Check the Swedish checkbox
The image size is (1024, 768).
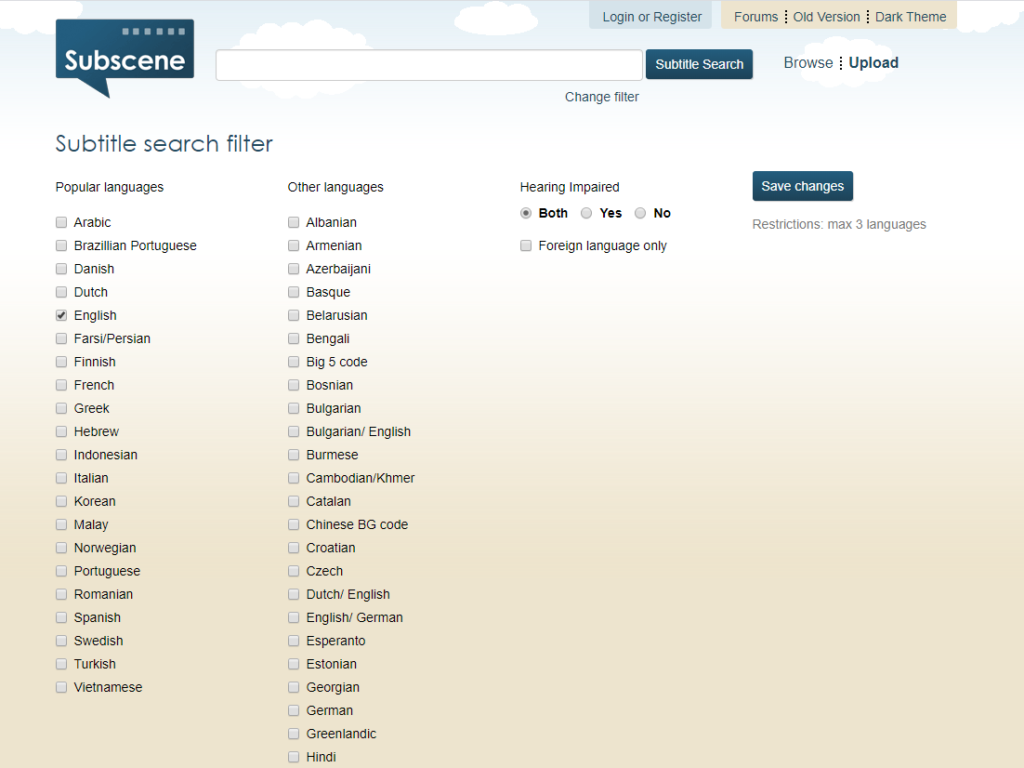coord(61,641)
